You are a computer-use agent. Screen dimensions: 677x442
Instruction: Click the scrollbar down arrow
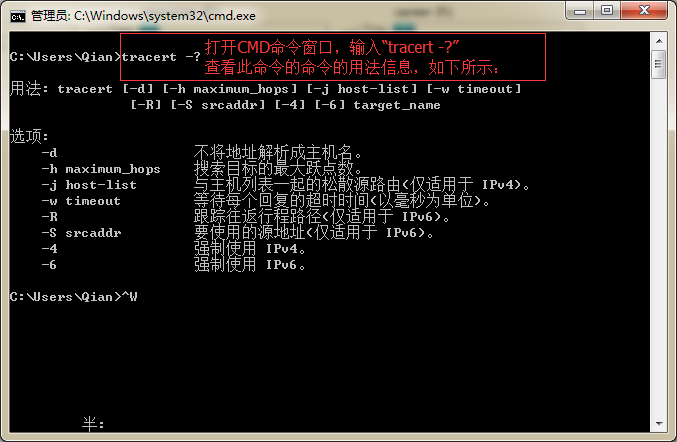[659, 423]
